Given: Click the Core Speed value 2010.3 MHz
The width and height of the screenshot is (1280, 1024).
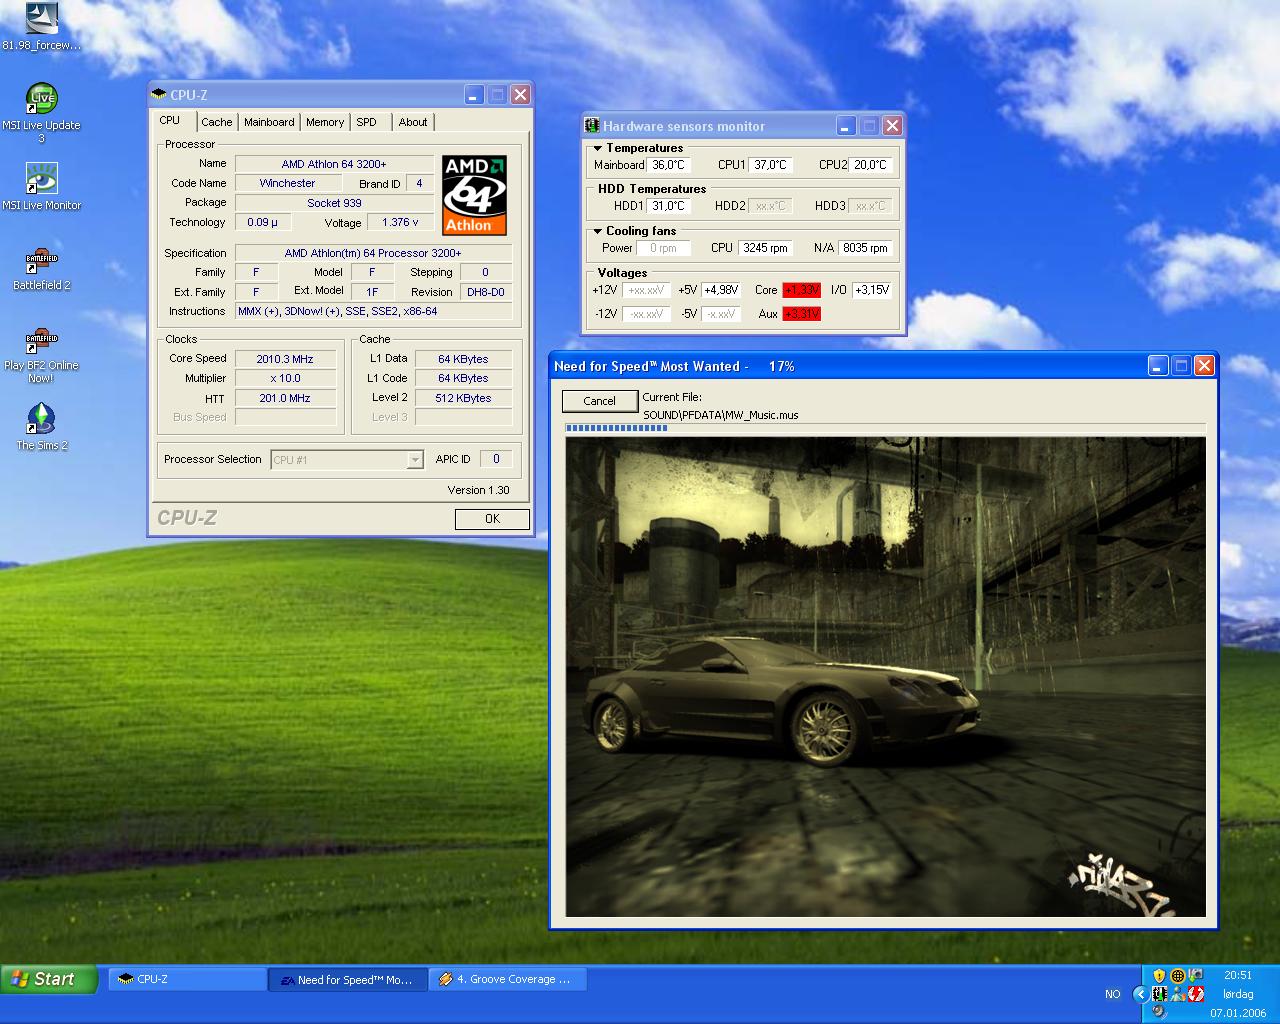Looking at the screenshot, I should point(285,359).
